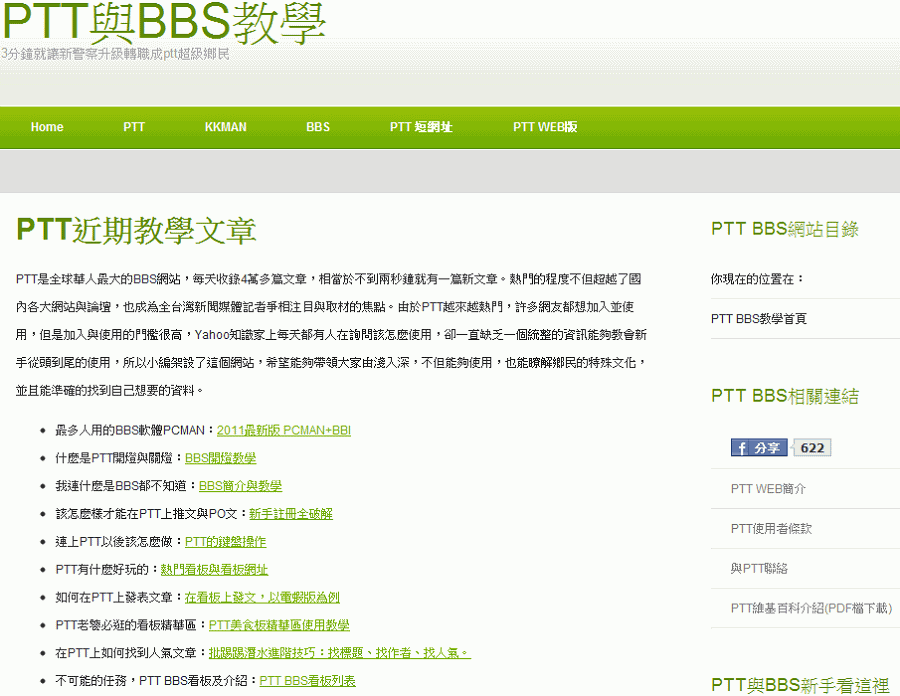Open the Home menu item

pos(47,127)
